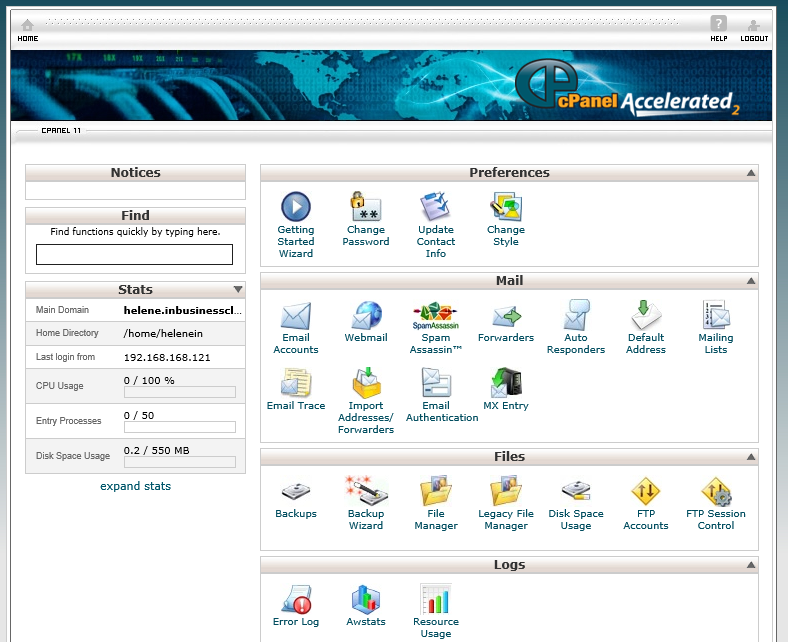The height and width of the screenshot is (642, 788).
Task: Open the Default Address icon
Action: (x=646, y=315)
